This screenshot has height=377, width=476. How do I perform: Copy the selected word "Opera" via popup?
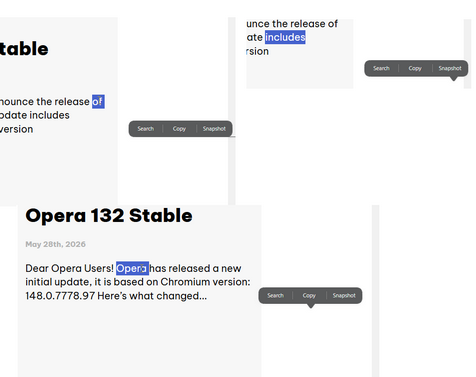[309, 296]
